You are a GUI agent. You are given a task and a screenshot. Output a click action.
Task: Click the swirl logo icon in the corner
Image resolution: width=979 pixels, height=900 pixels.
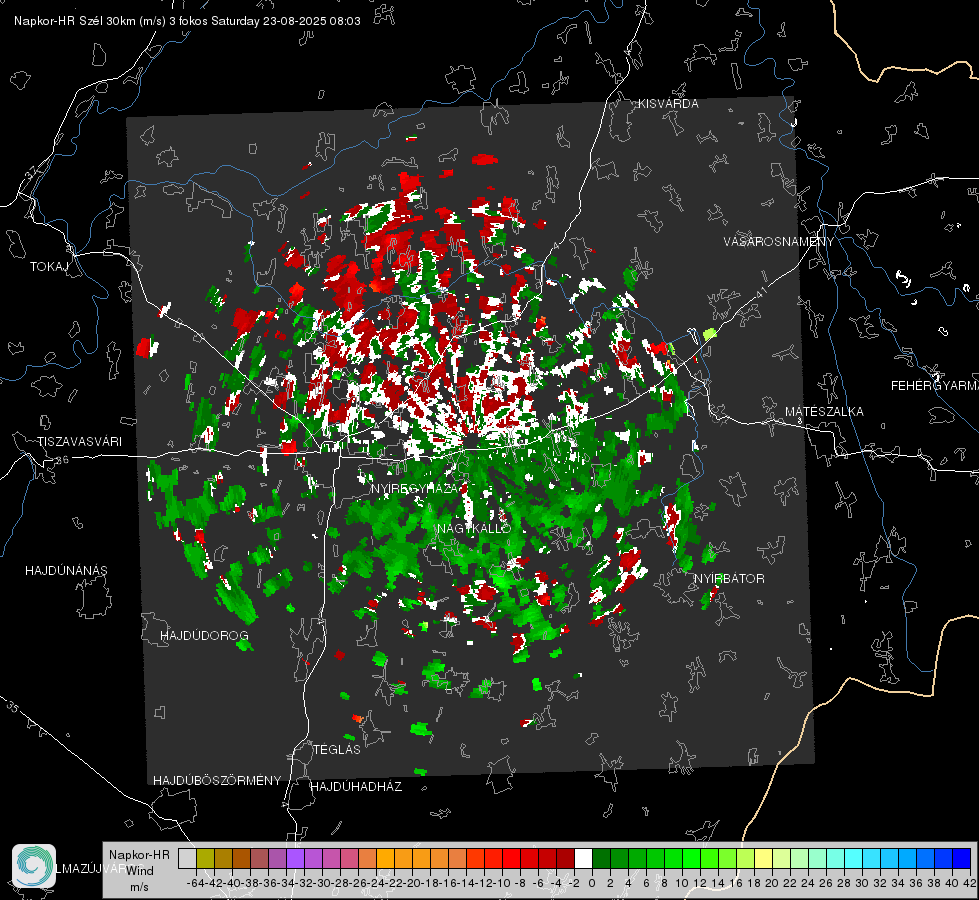[x=34, y=866]
